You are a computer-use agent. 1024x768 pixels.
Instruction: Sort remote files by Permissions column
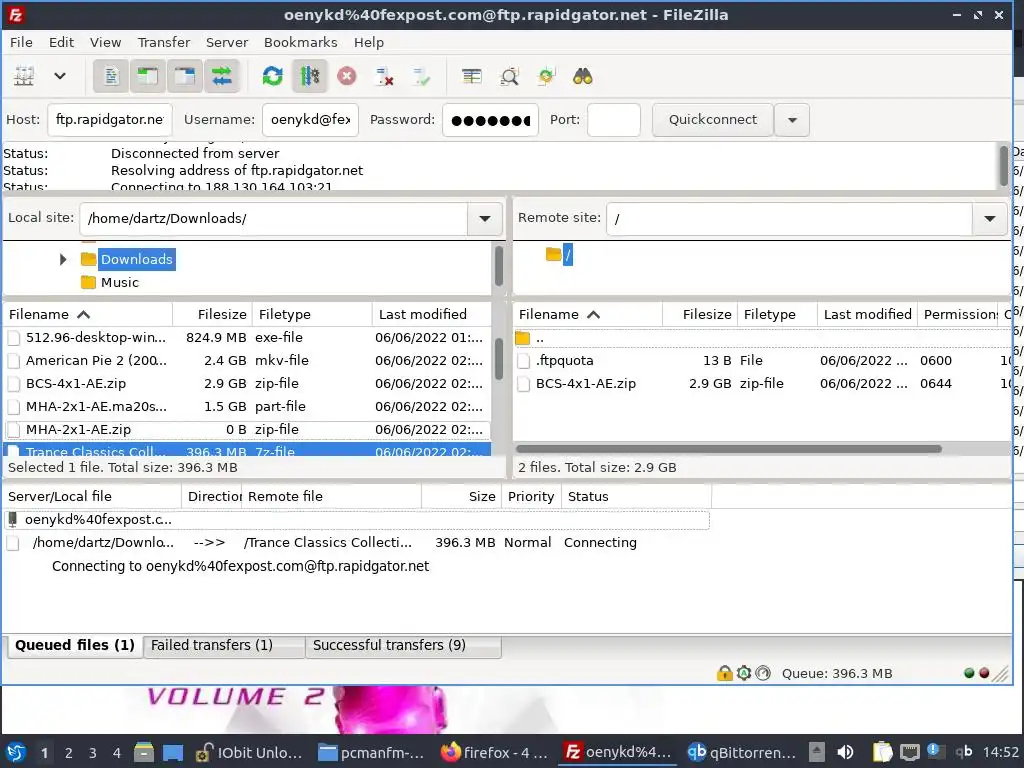(x=957, y=314)
